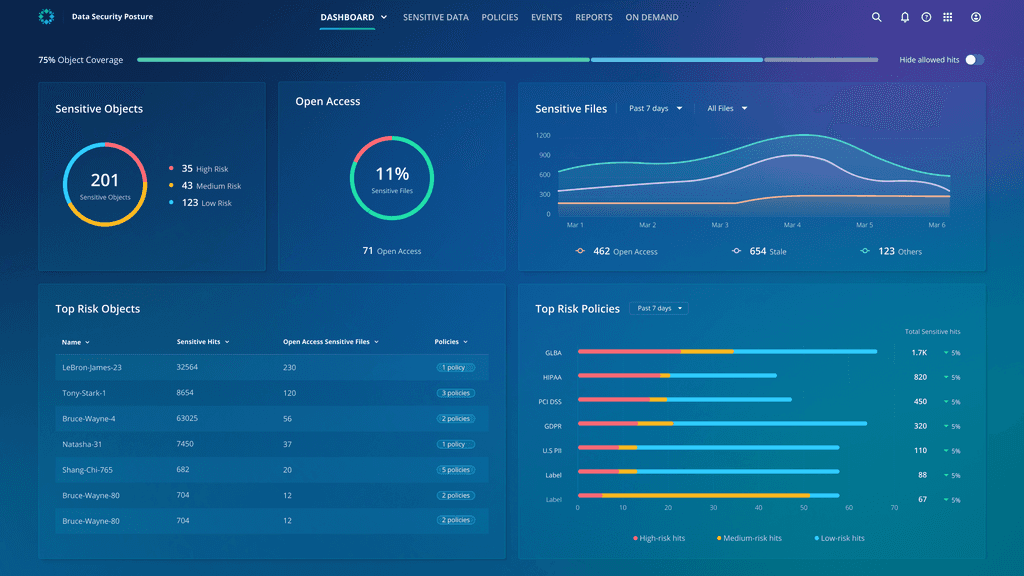Toggle the Hide allowed hits switch

(974, 59)
